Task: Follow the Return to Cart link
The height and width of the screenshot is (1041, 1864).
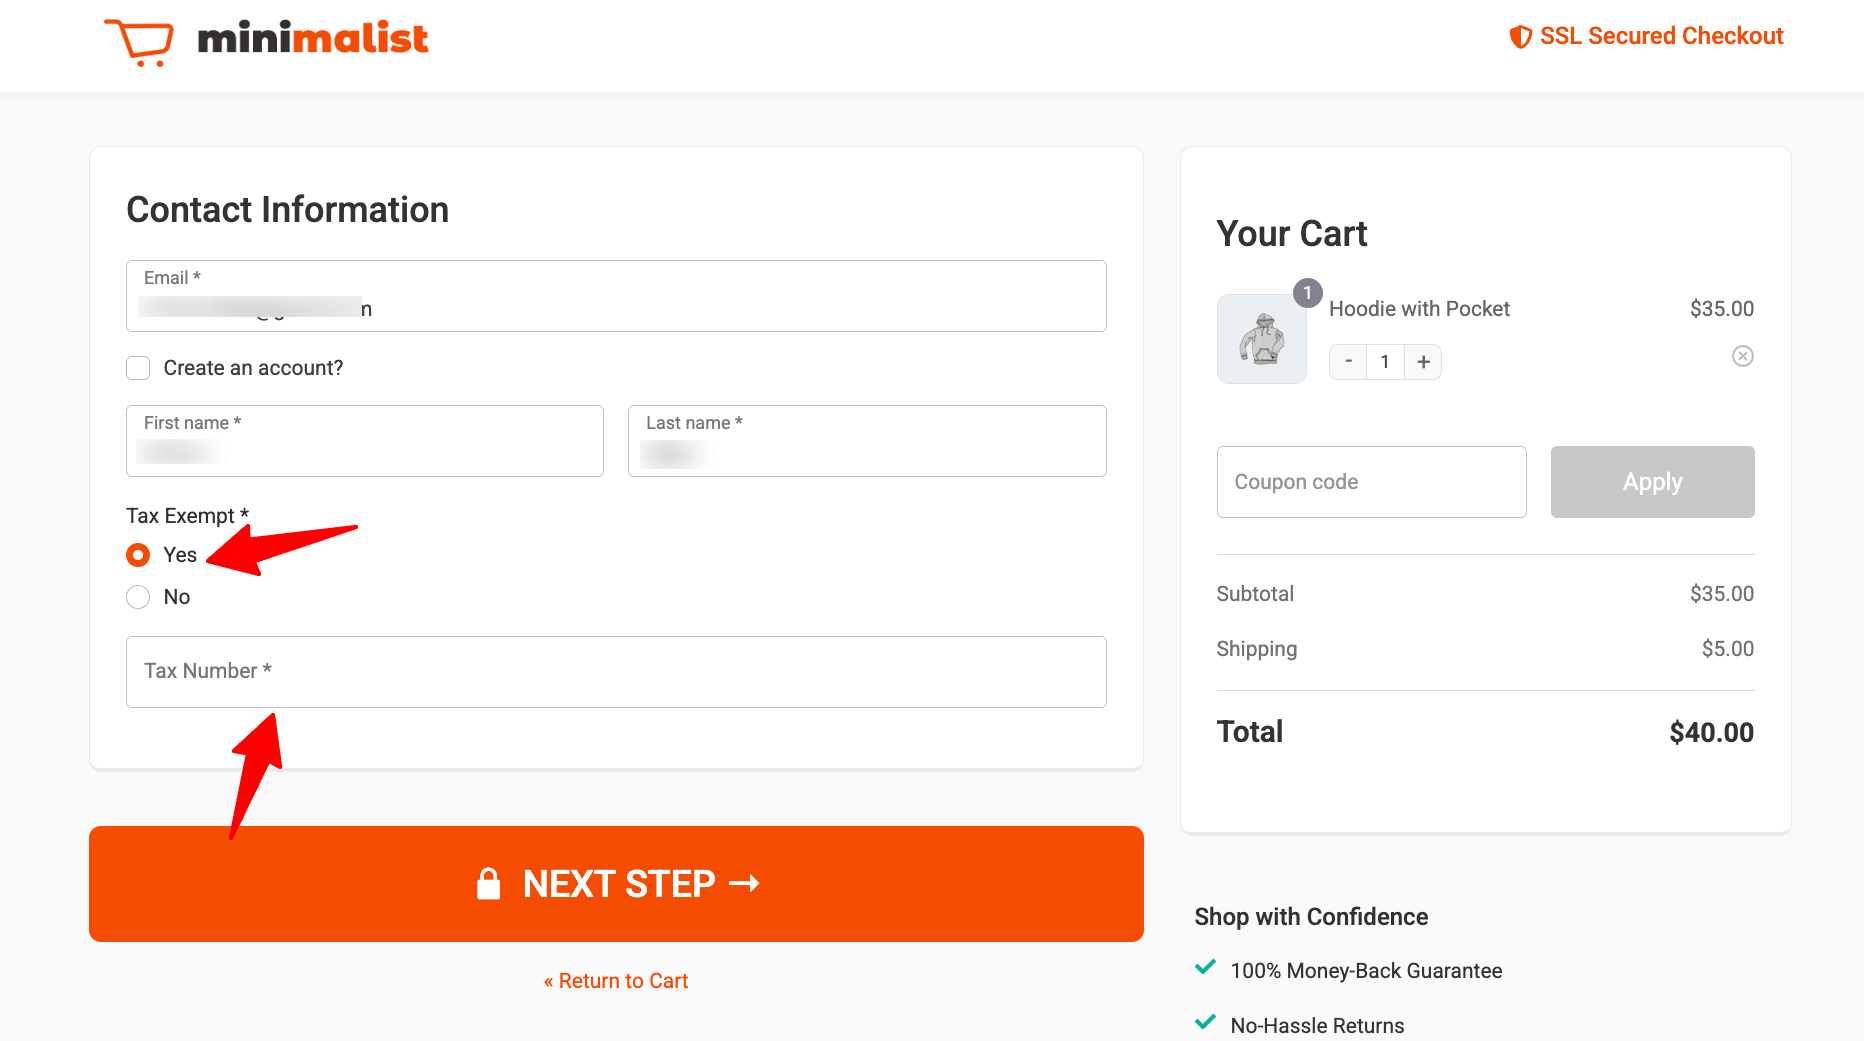Action: point(616,981)
